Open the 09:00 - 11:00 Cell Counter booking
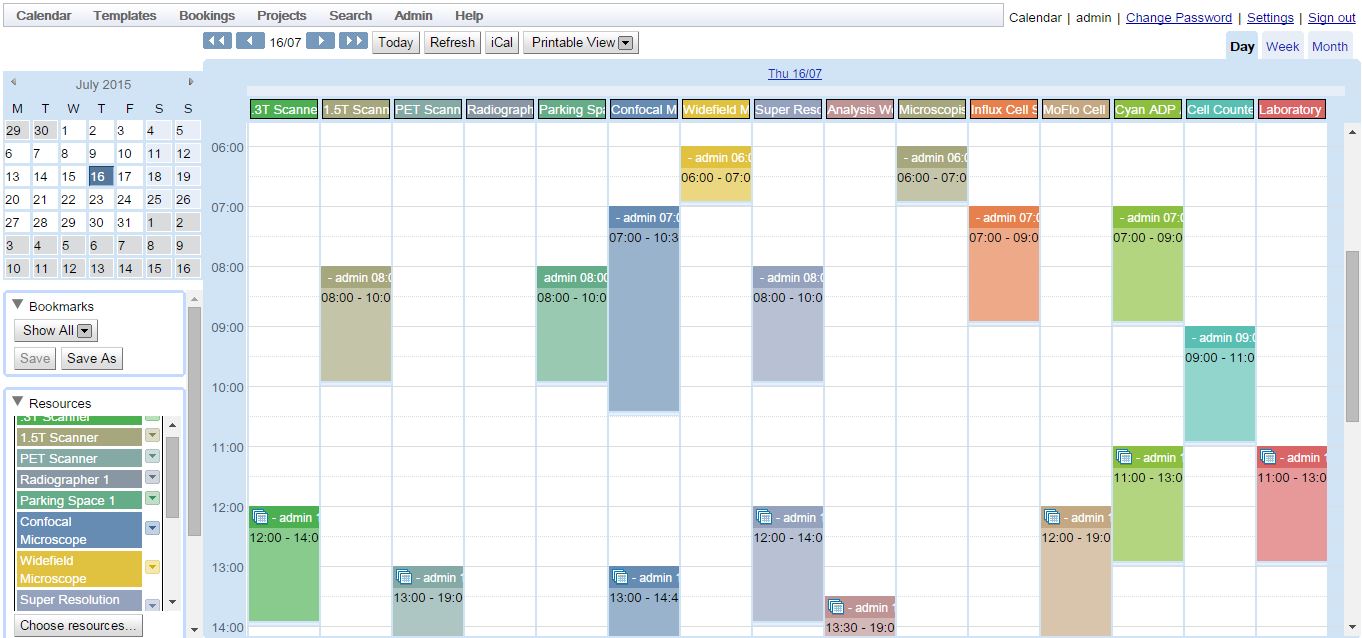The image size is (1362, 638). point(1220,385)
